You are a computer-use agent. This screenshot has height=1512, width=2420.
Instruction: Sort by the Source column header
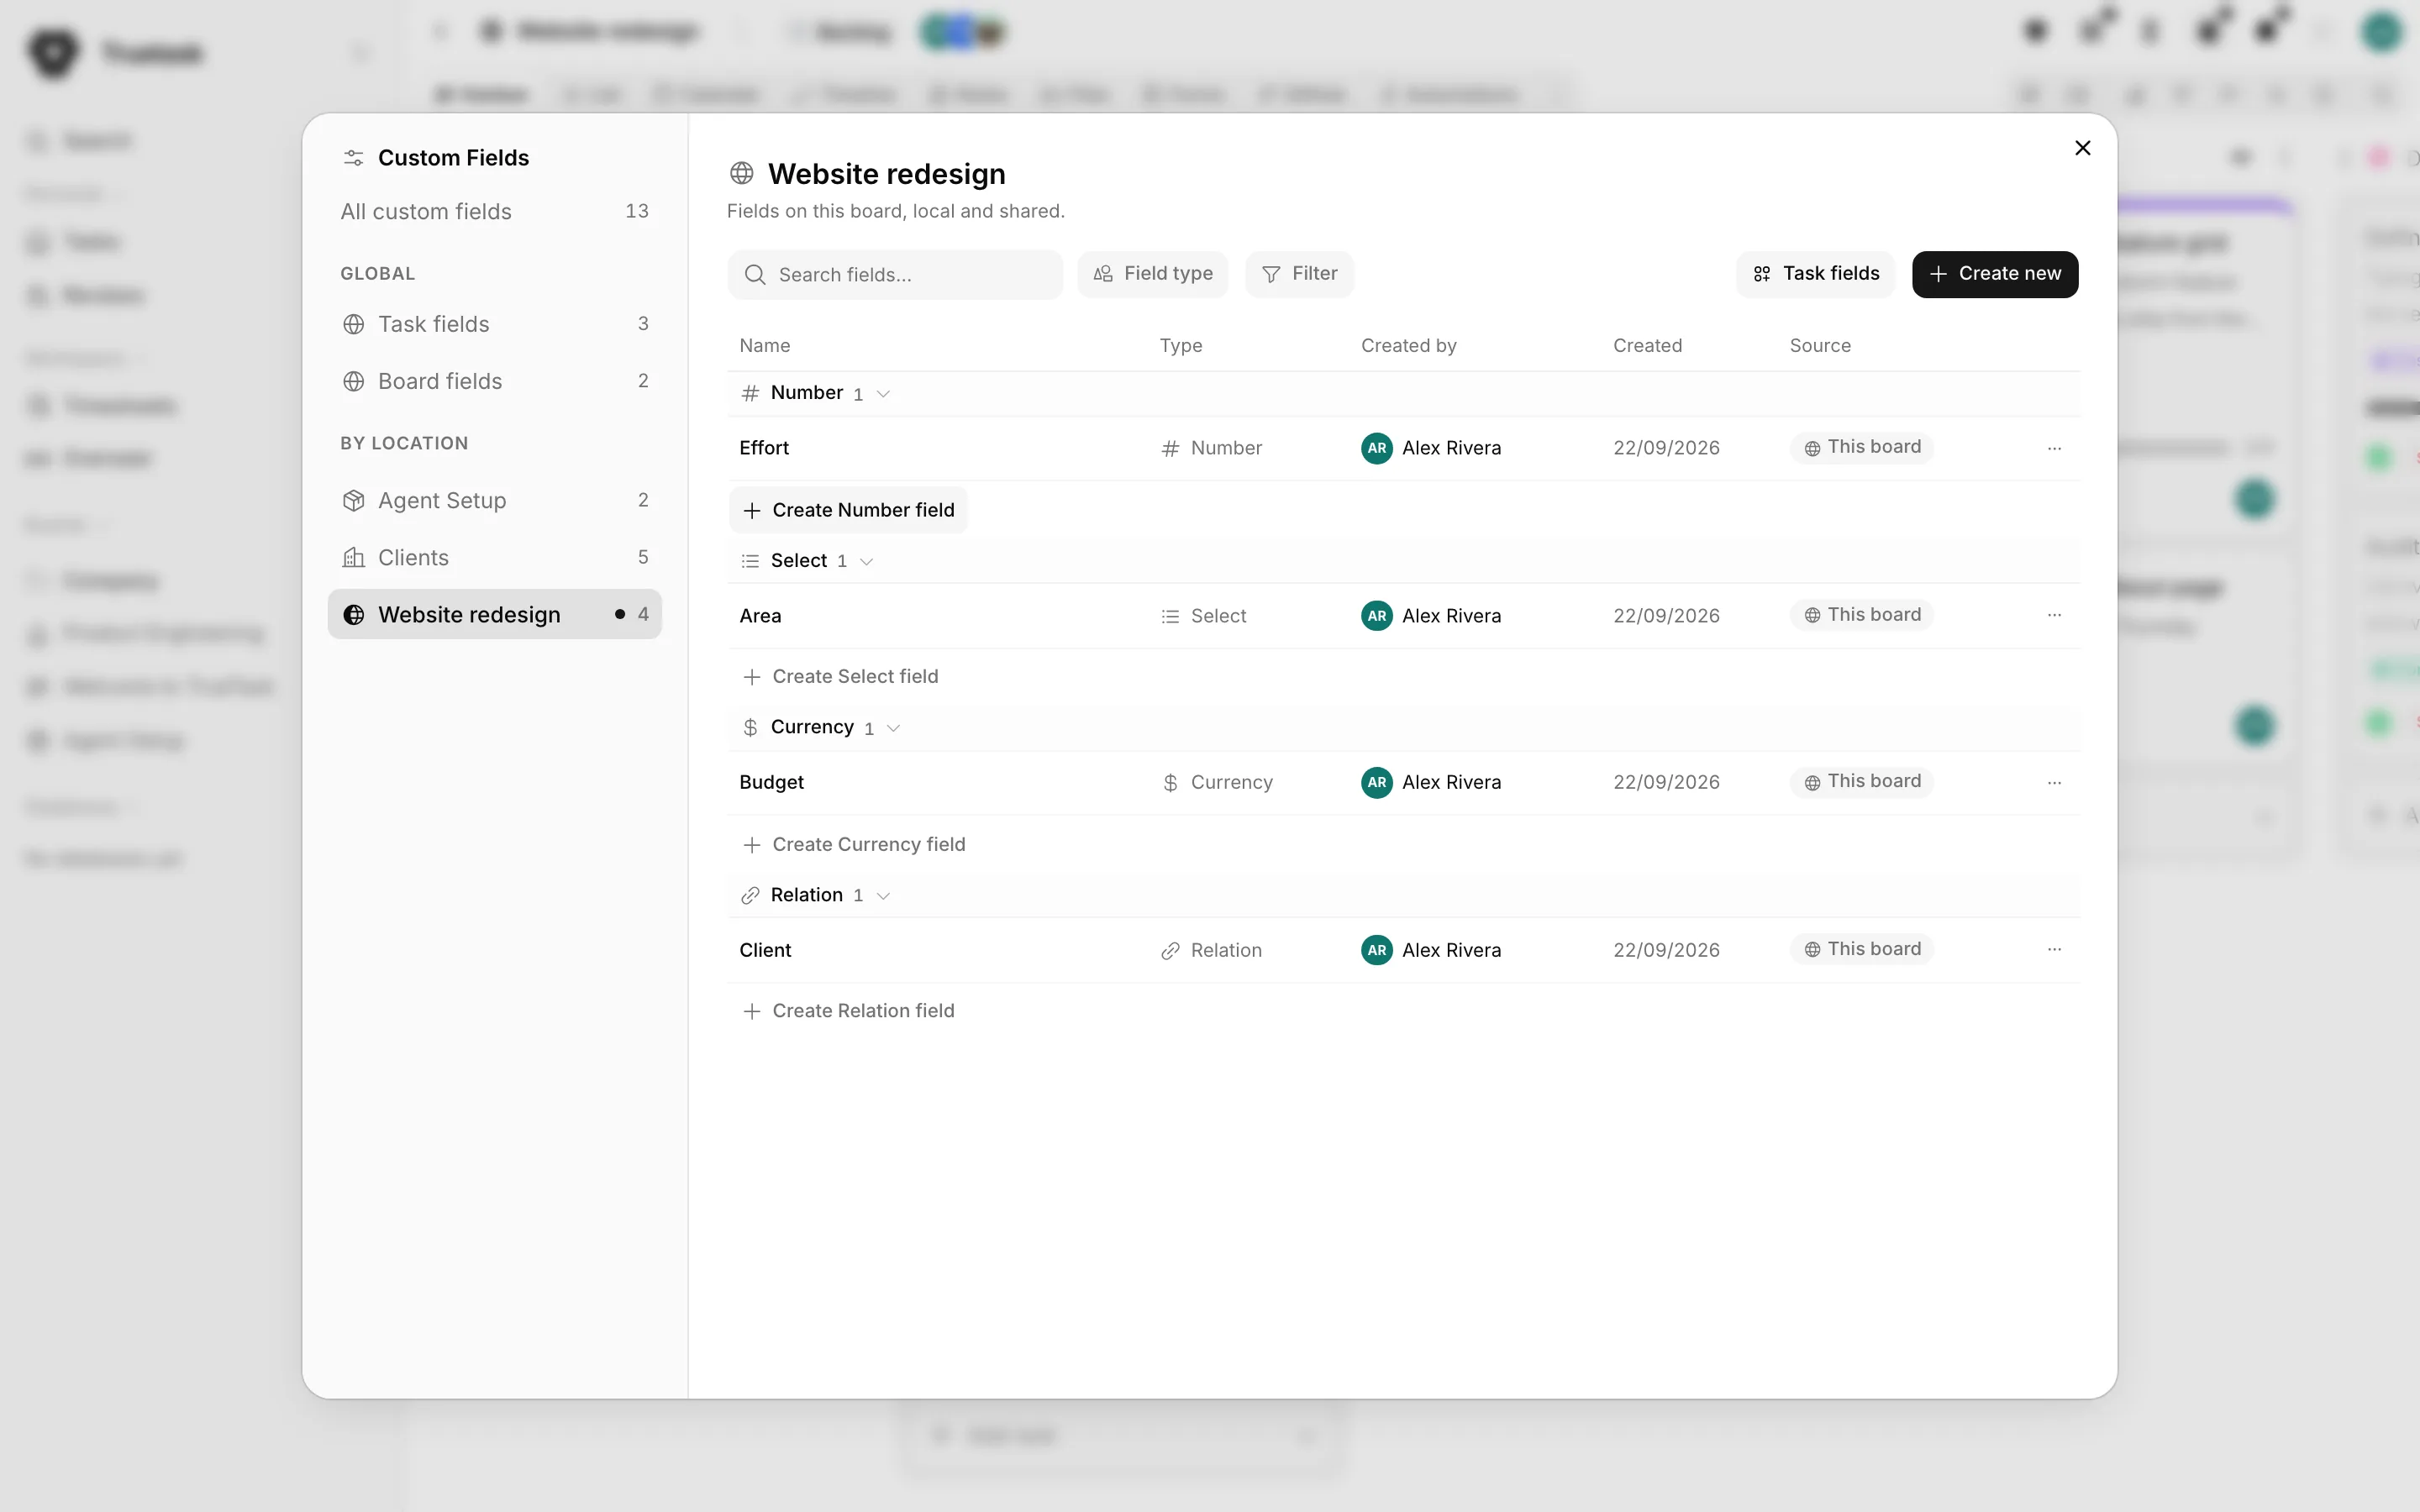pos(1820,345)
